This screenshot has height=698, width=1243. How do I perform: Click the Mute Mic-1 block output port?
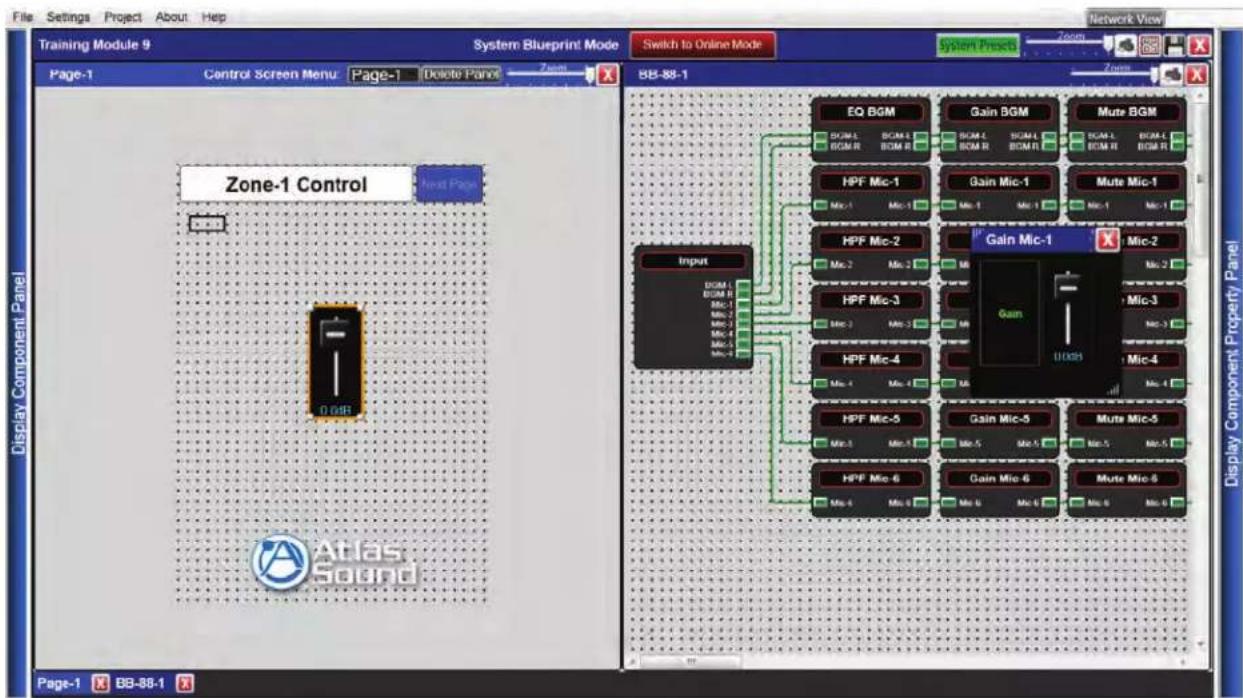click(1178, 205)
